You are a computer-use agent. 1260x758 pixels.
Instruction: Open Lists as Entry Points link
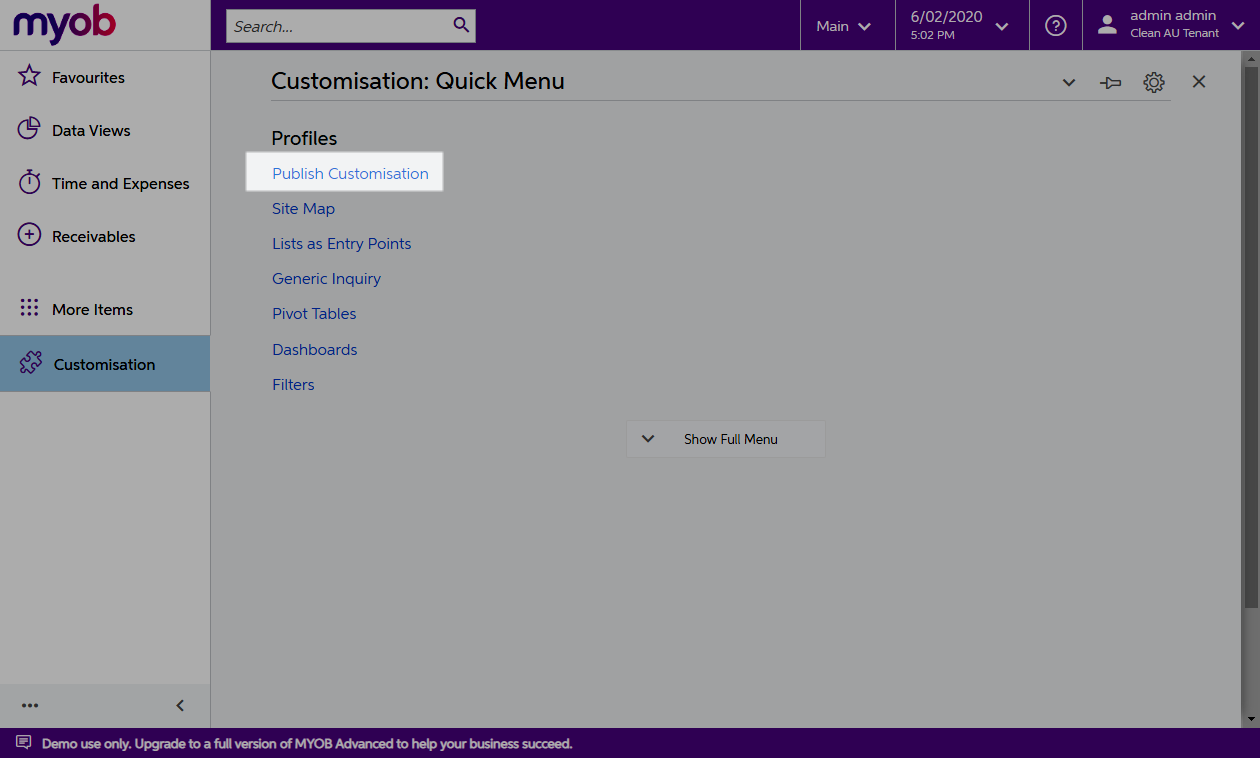pos(341,243)
